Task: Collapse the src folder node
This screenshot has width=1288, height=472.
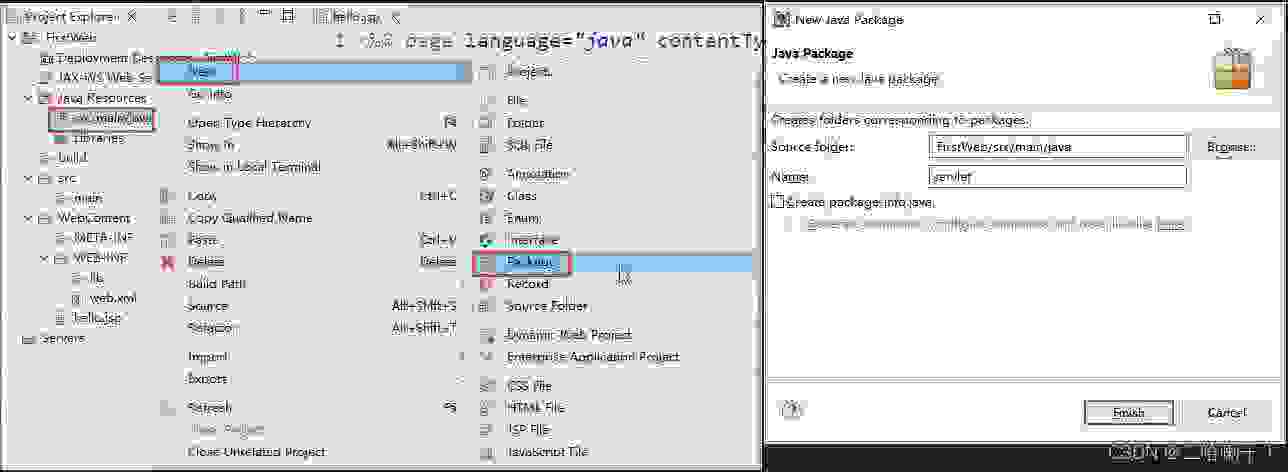Action: (x=28, y=178)
